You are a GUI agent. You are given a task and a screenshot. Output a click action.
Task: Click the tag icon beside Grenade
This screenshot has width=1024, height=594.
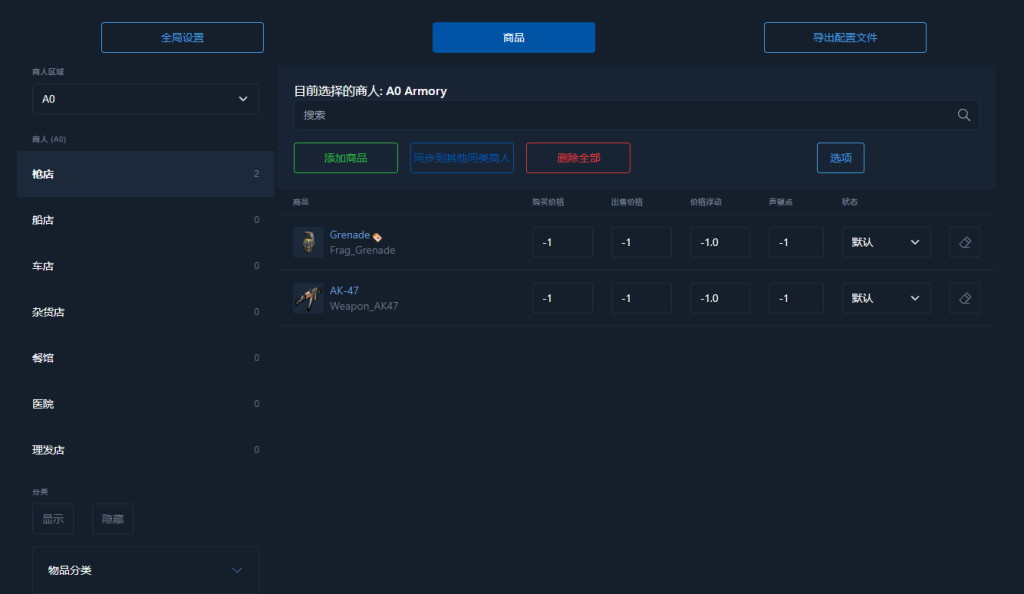tap(377, 236)
